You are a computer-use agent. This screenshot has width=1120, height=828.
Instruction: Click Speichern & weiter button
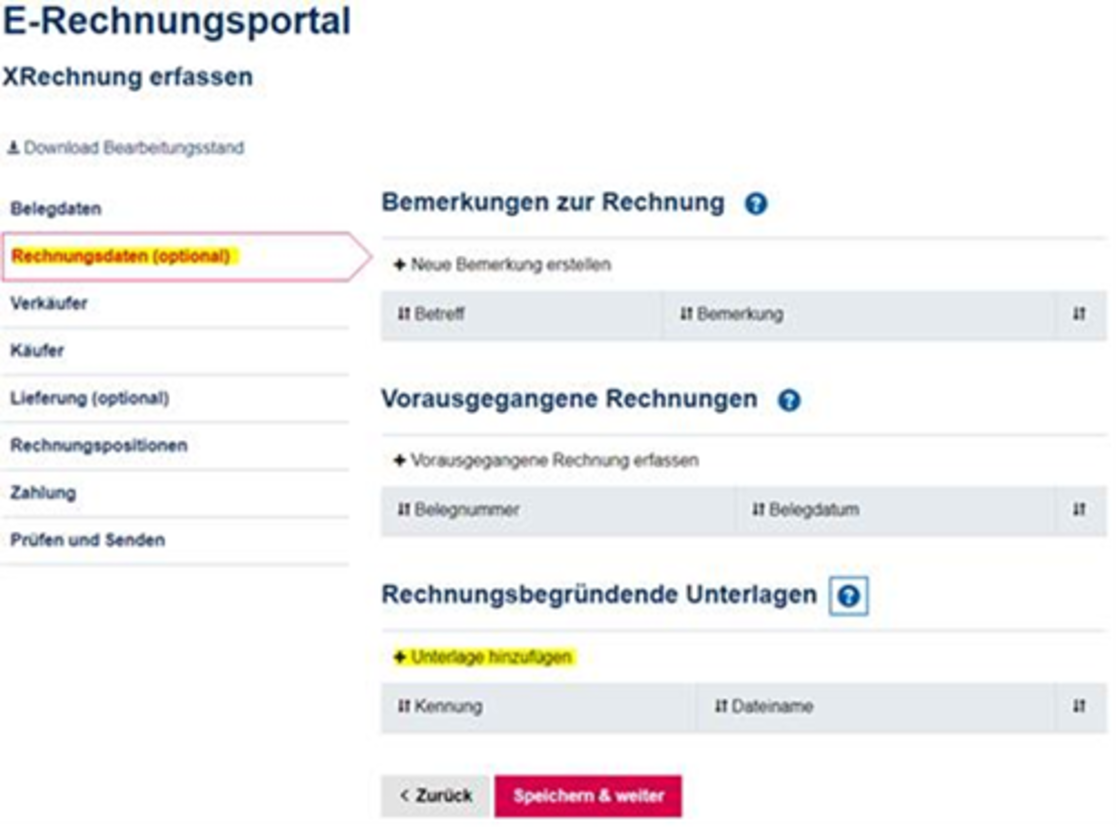[588, 796]
